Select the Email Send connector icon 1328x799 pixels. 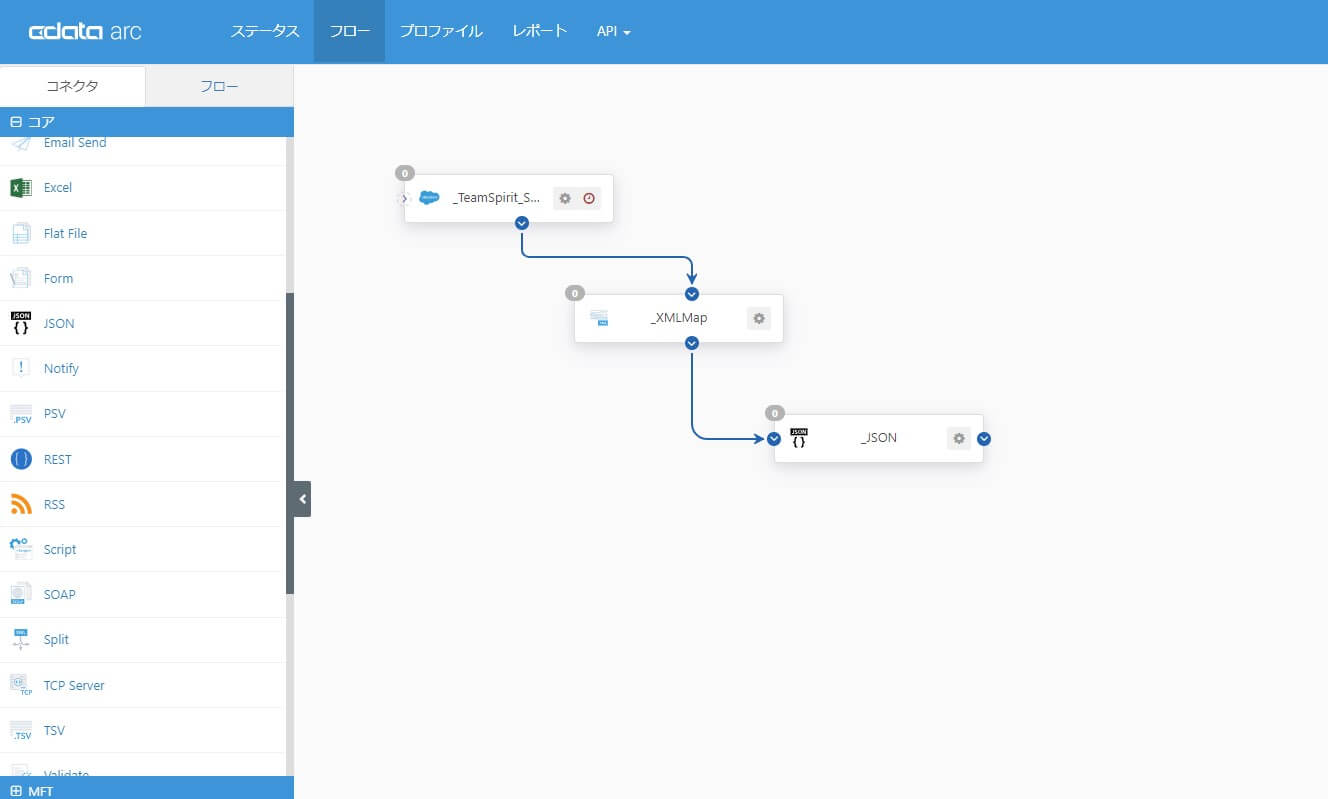21,143
